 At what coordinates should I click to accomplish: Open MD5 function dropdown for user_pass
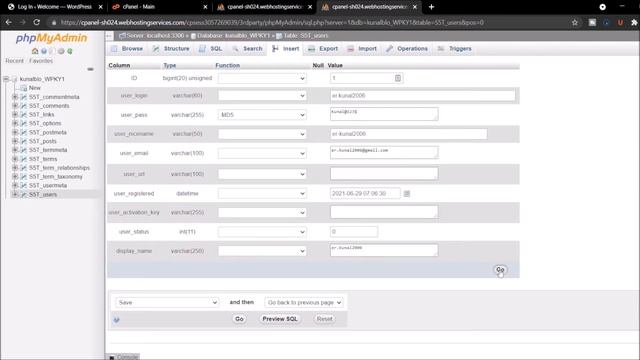(x=262, y=115)
